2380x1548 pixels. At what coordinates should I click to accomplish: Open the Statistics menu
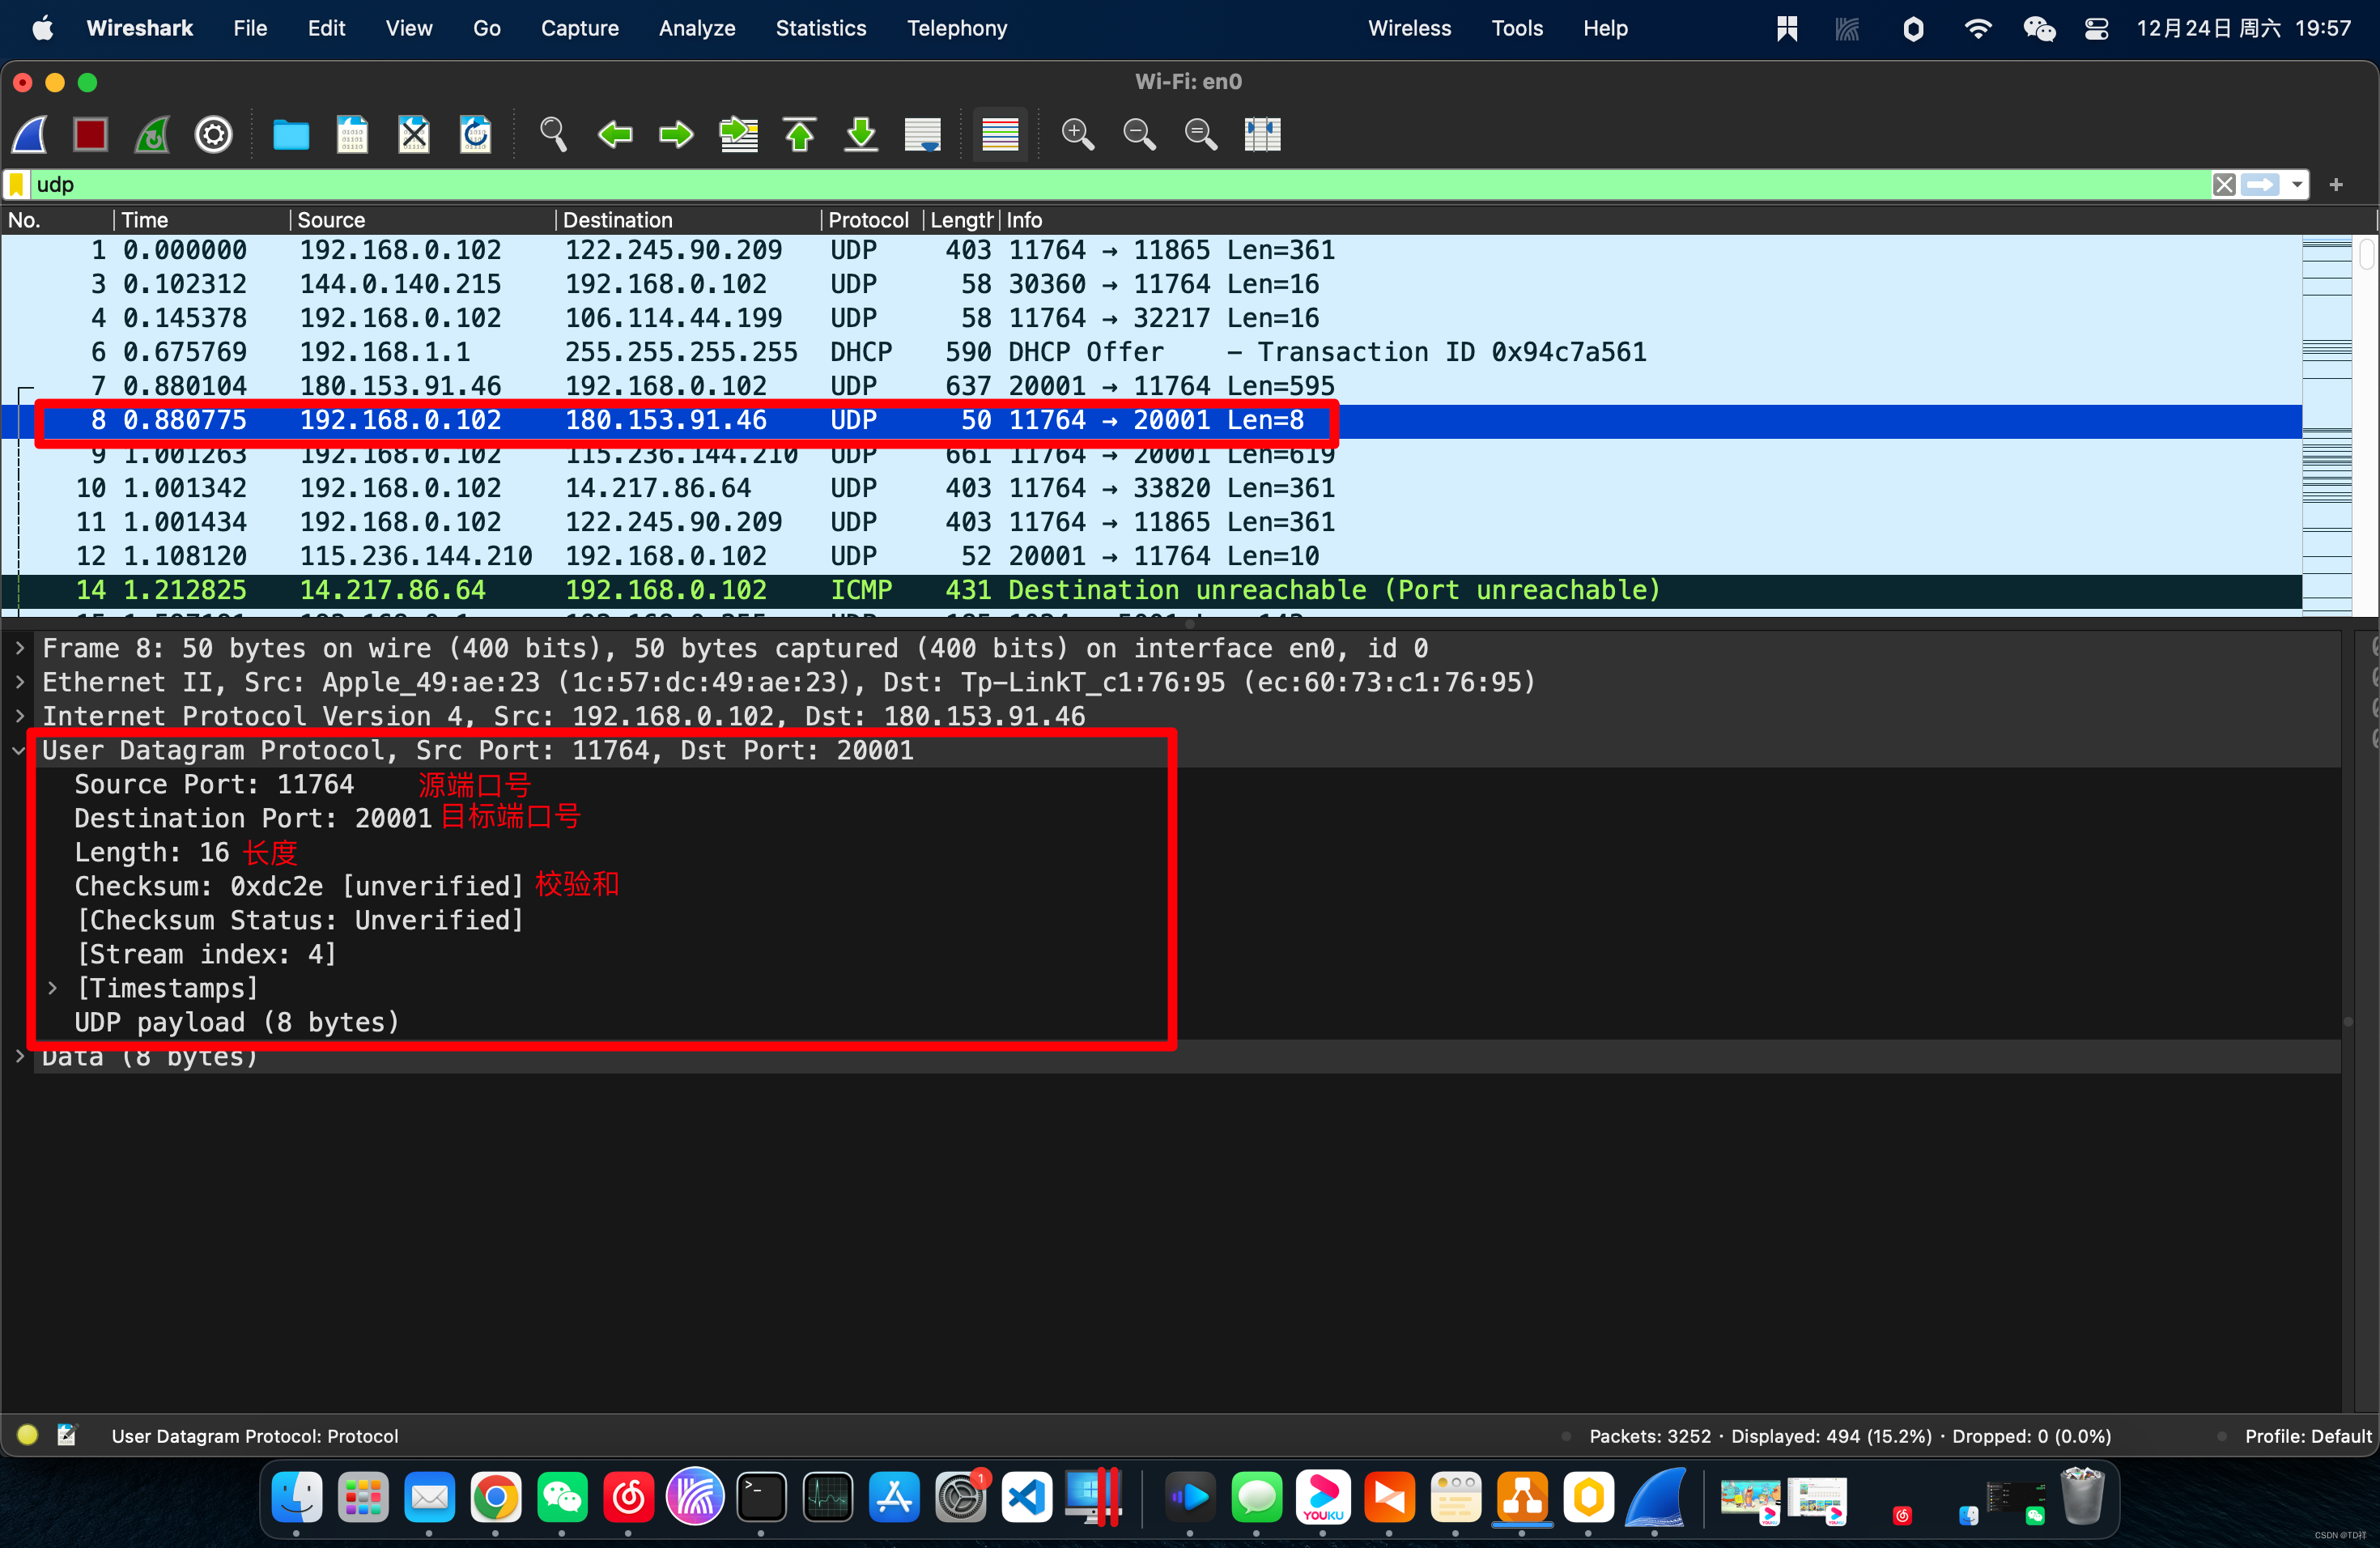(820, 28)
